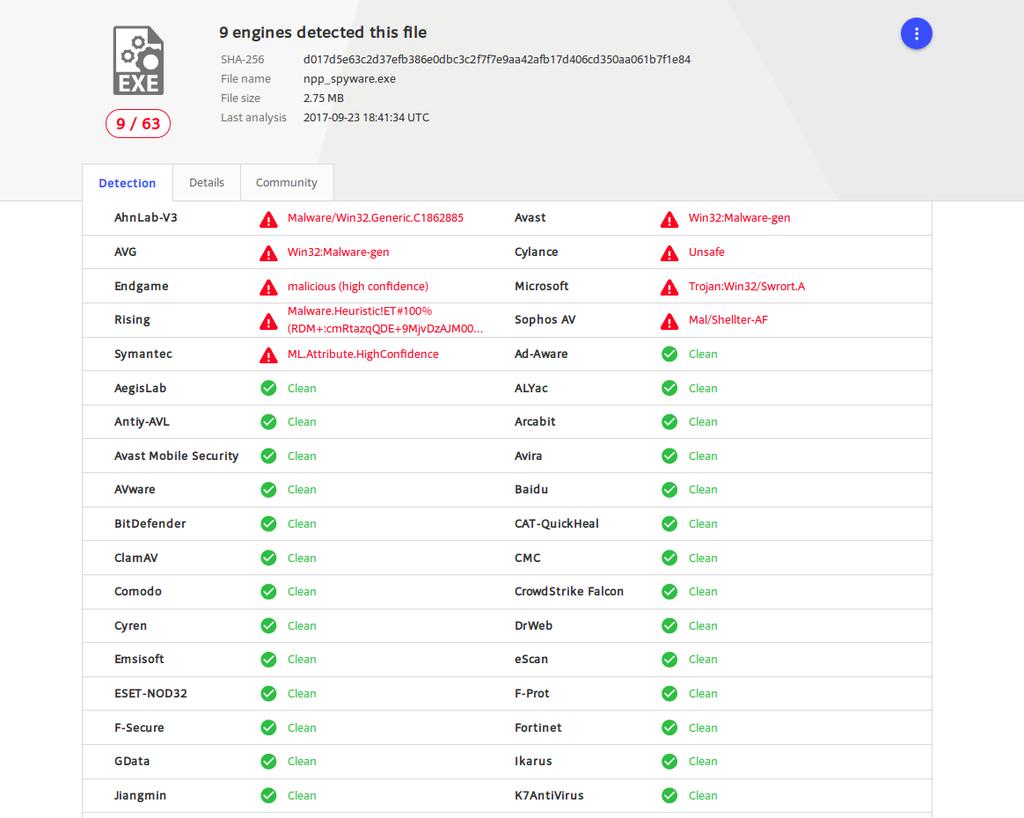Click the 9 / 63 detection ratio badge

coord(138,123)
